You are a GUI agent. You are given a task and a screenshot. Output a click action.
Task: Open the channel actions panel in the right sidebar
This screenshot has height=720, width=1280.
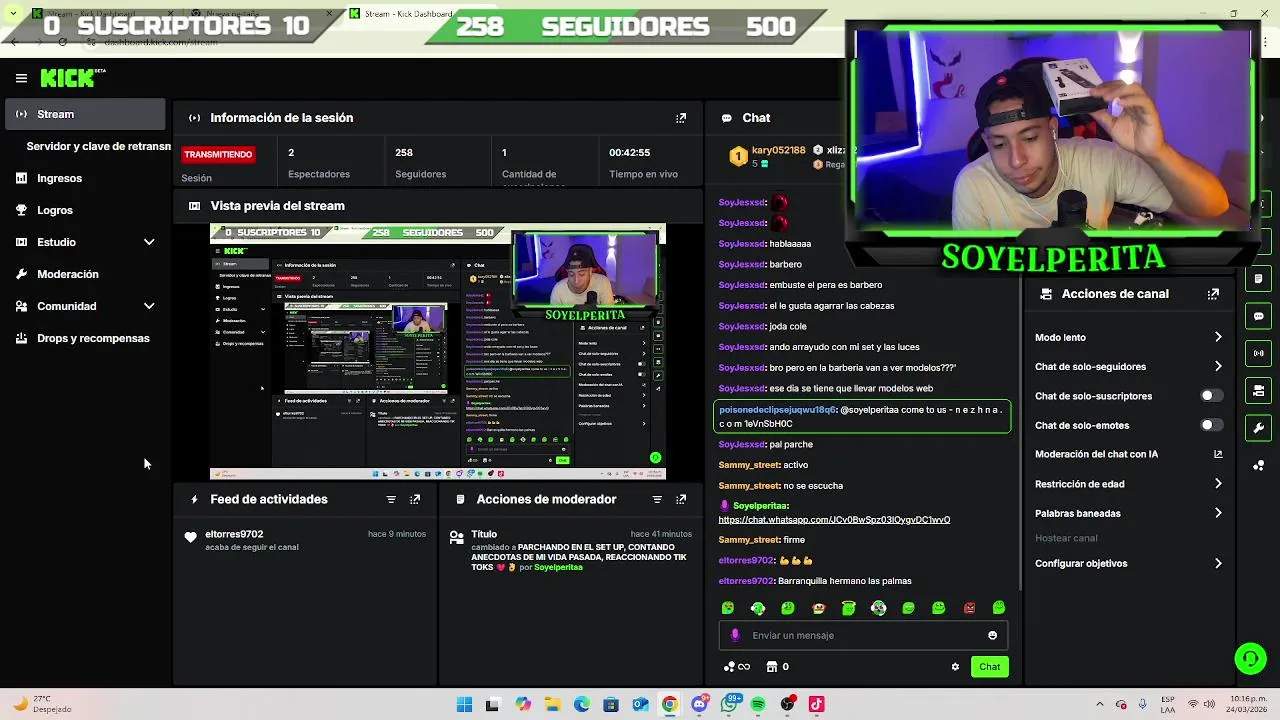[1259, 390]
